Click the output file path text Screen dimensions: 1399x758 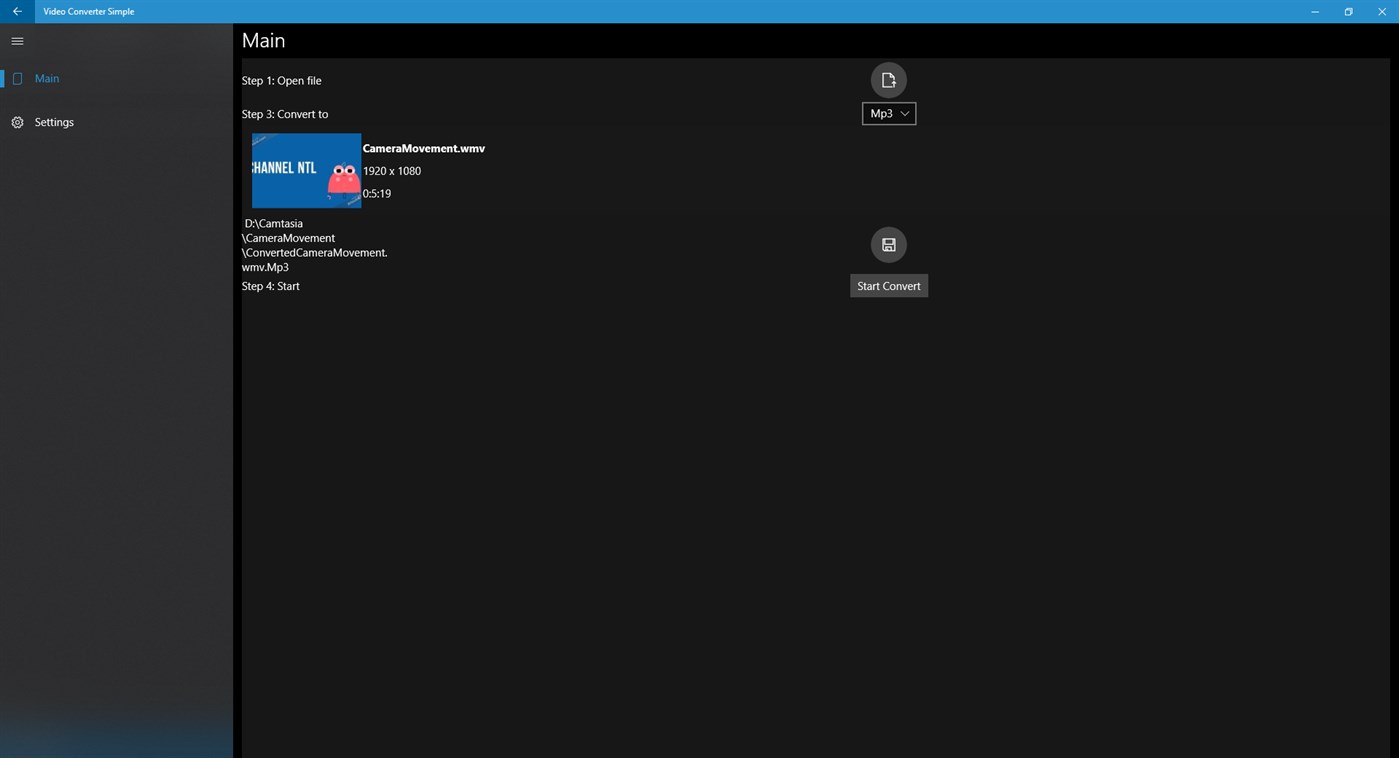[x=313, y=245]
